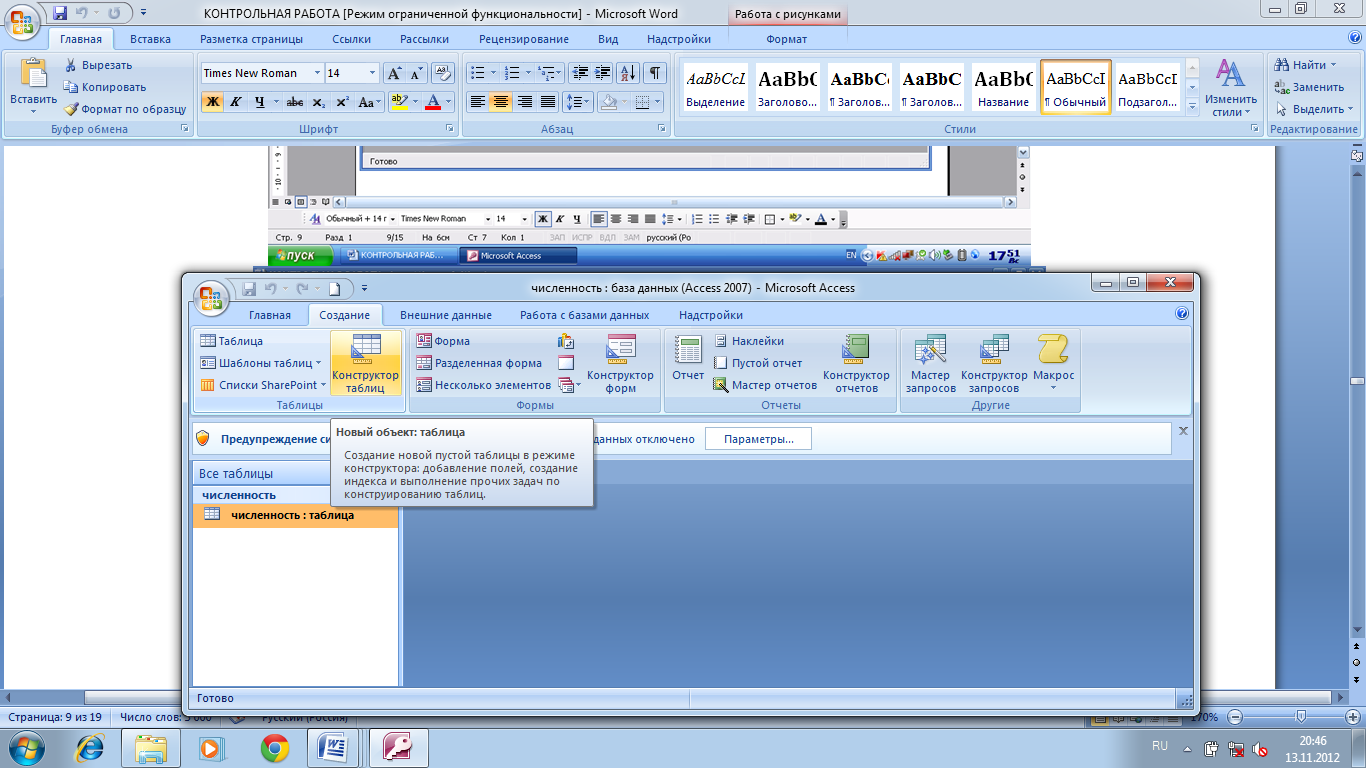1366x768 pixels.
Task: Apply the red font color
Action: tap(432, 102)
